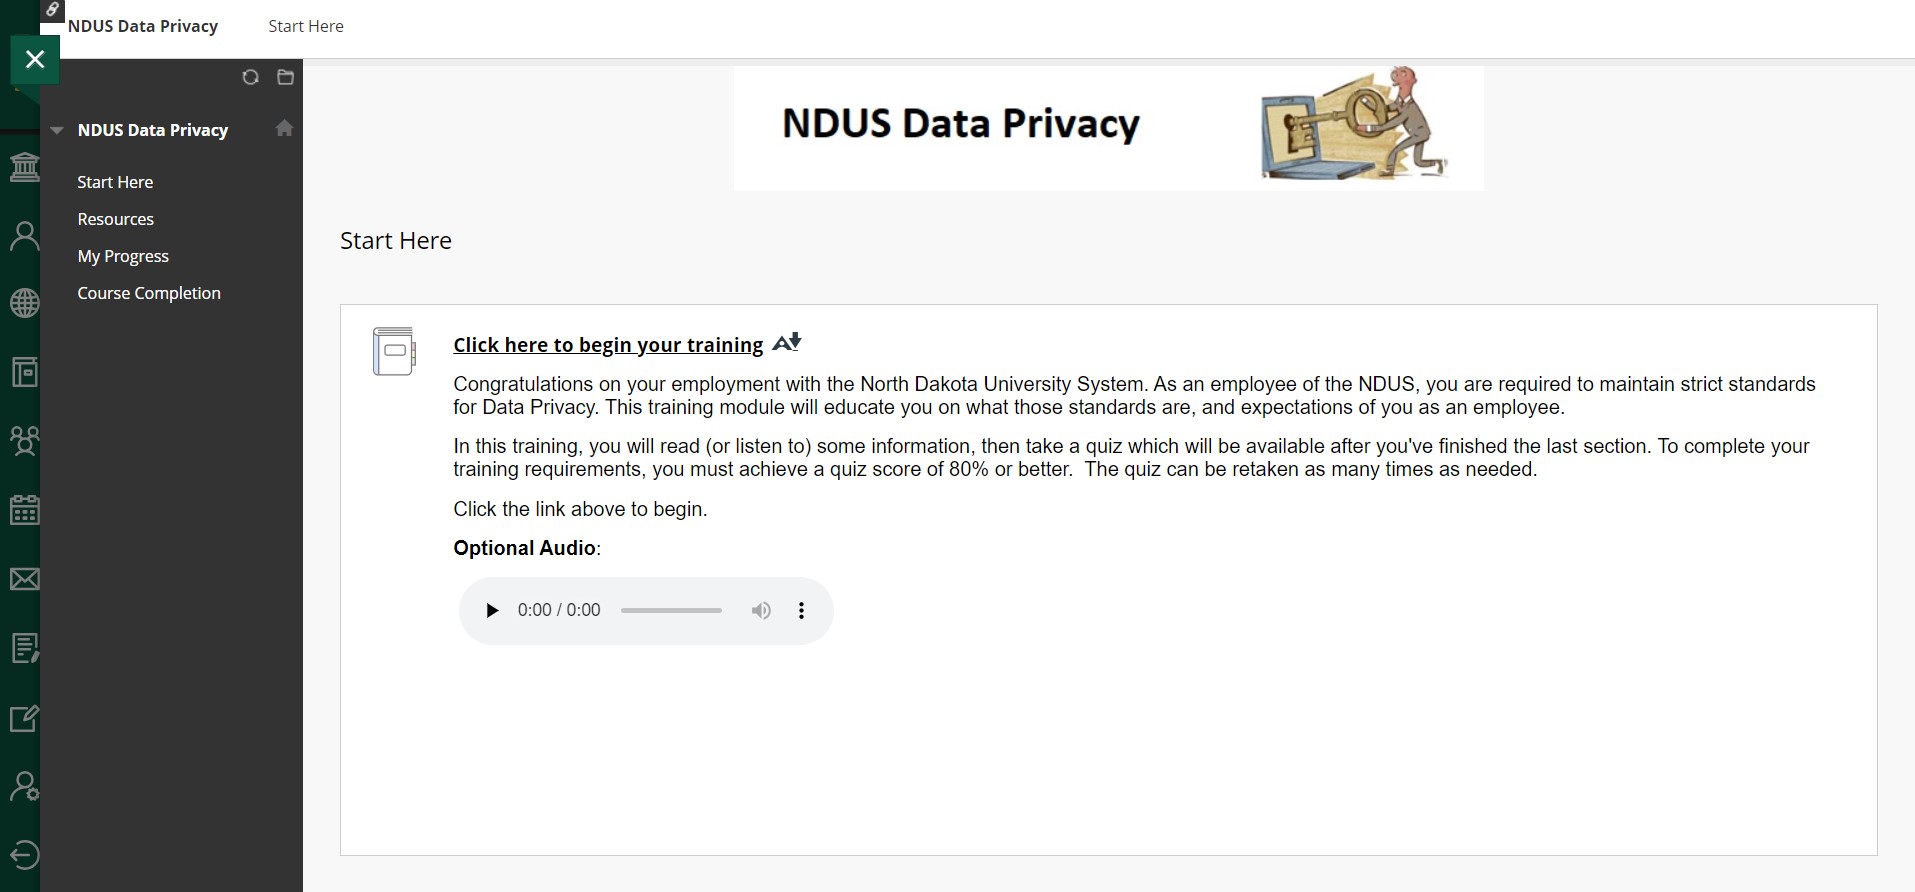Click the Sign Out icon at bottom

coord(24,855)
